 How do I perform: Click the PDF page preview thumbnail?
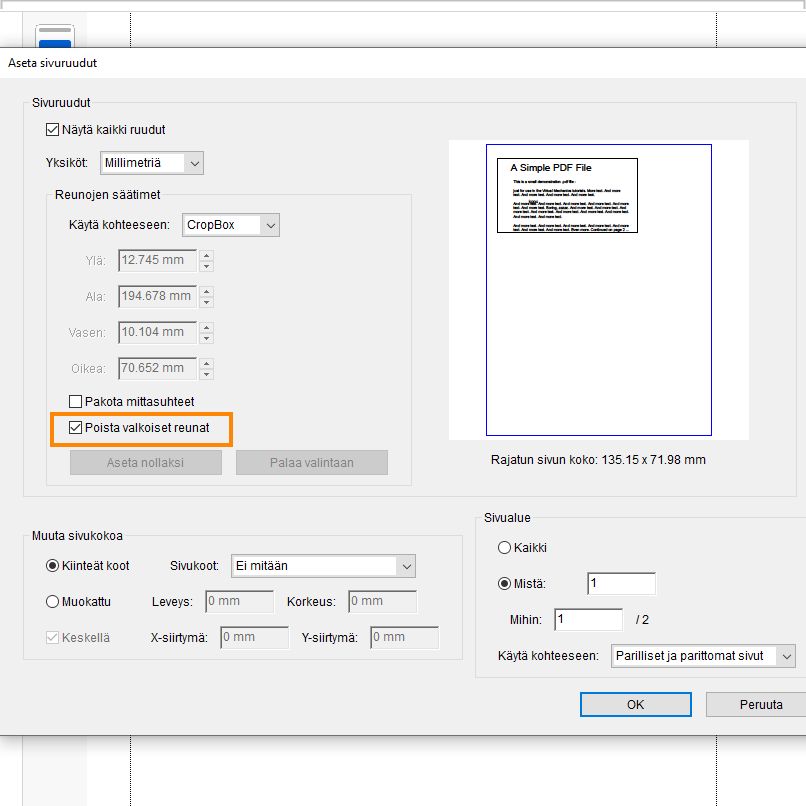598,290
